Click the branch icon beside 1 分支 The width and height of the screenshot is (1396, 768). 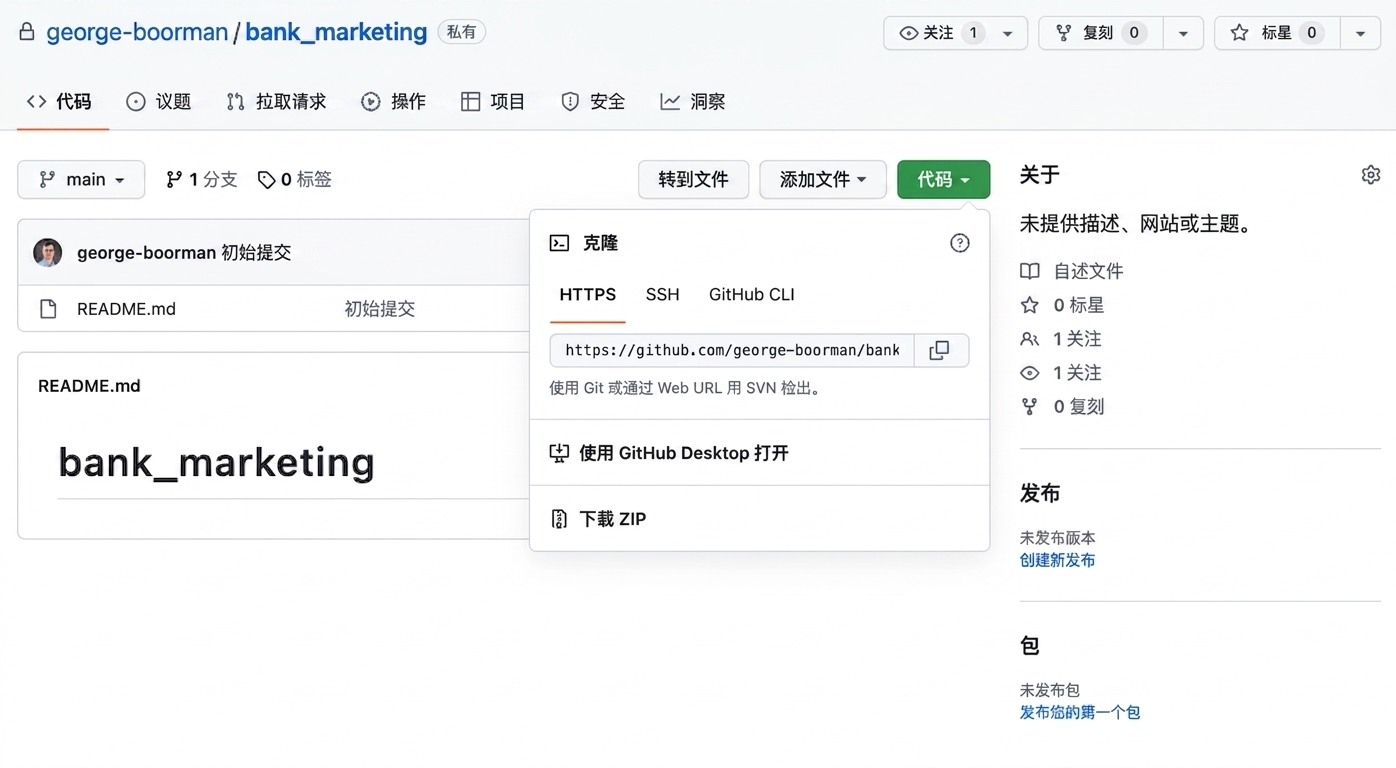pyautogui.click(x=174, y=180)
